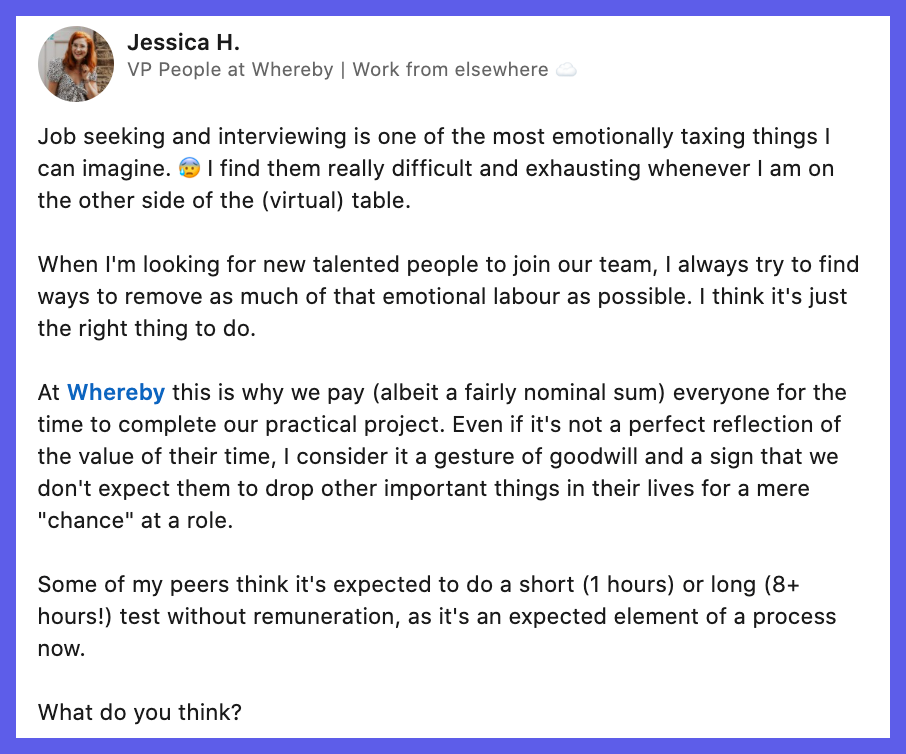Click the text 'Job seeking and interviewing'

tap(192, 137)
